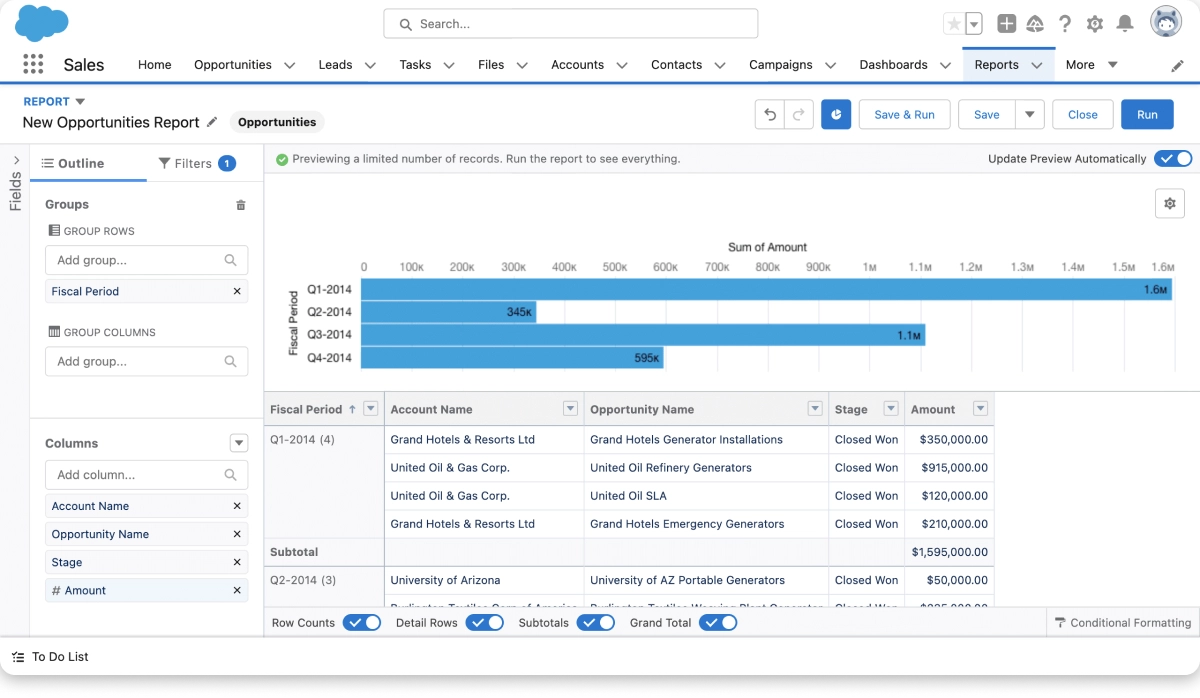Click the Save button
The width and height of the screenshot is (1200, 698).
[987, 114]
